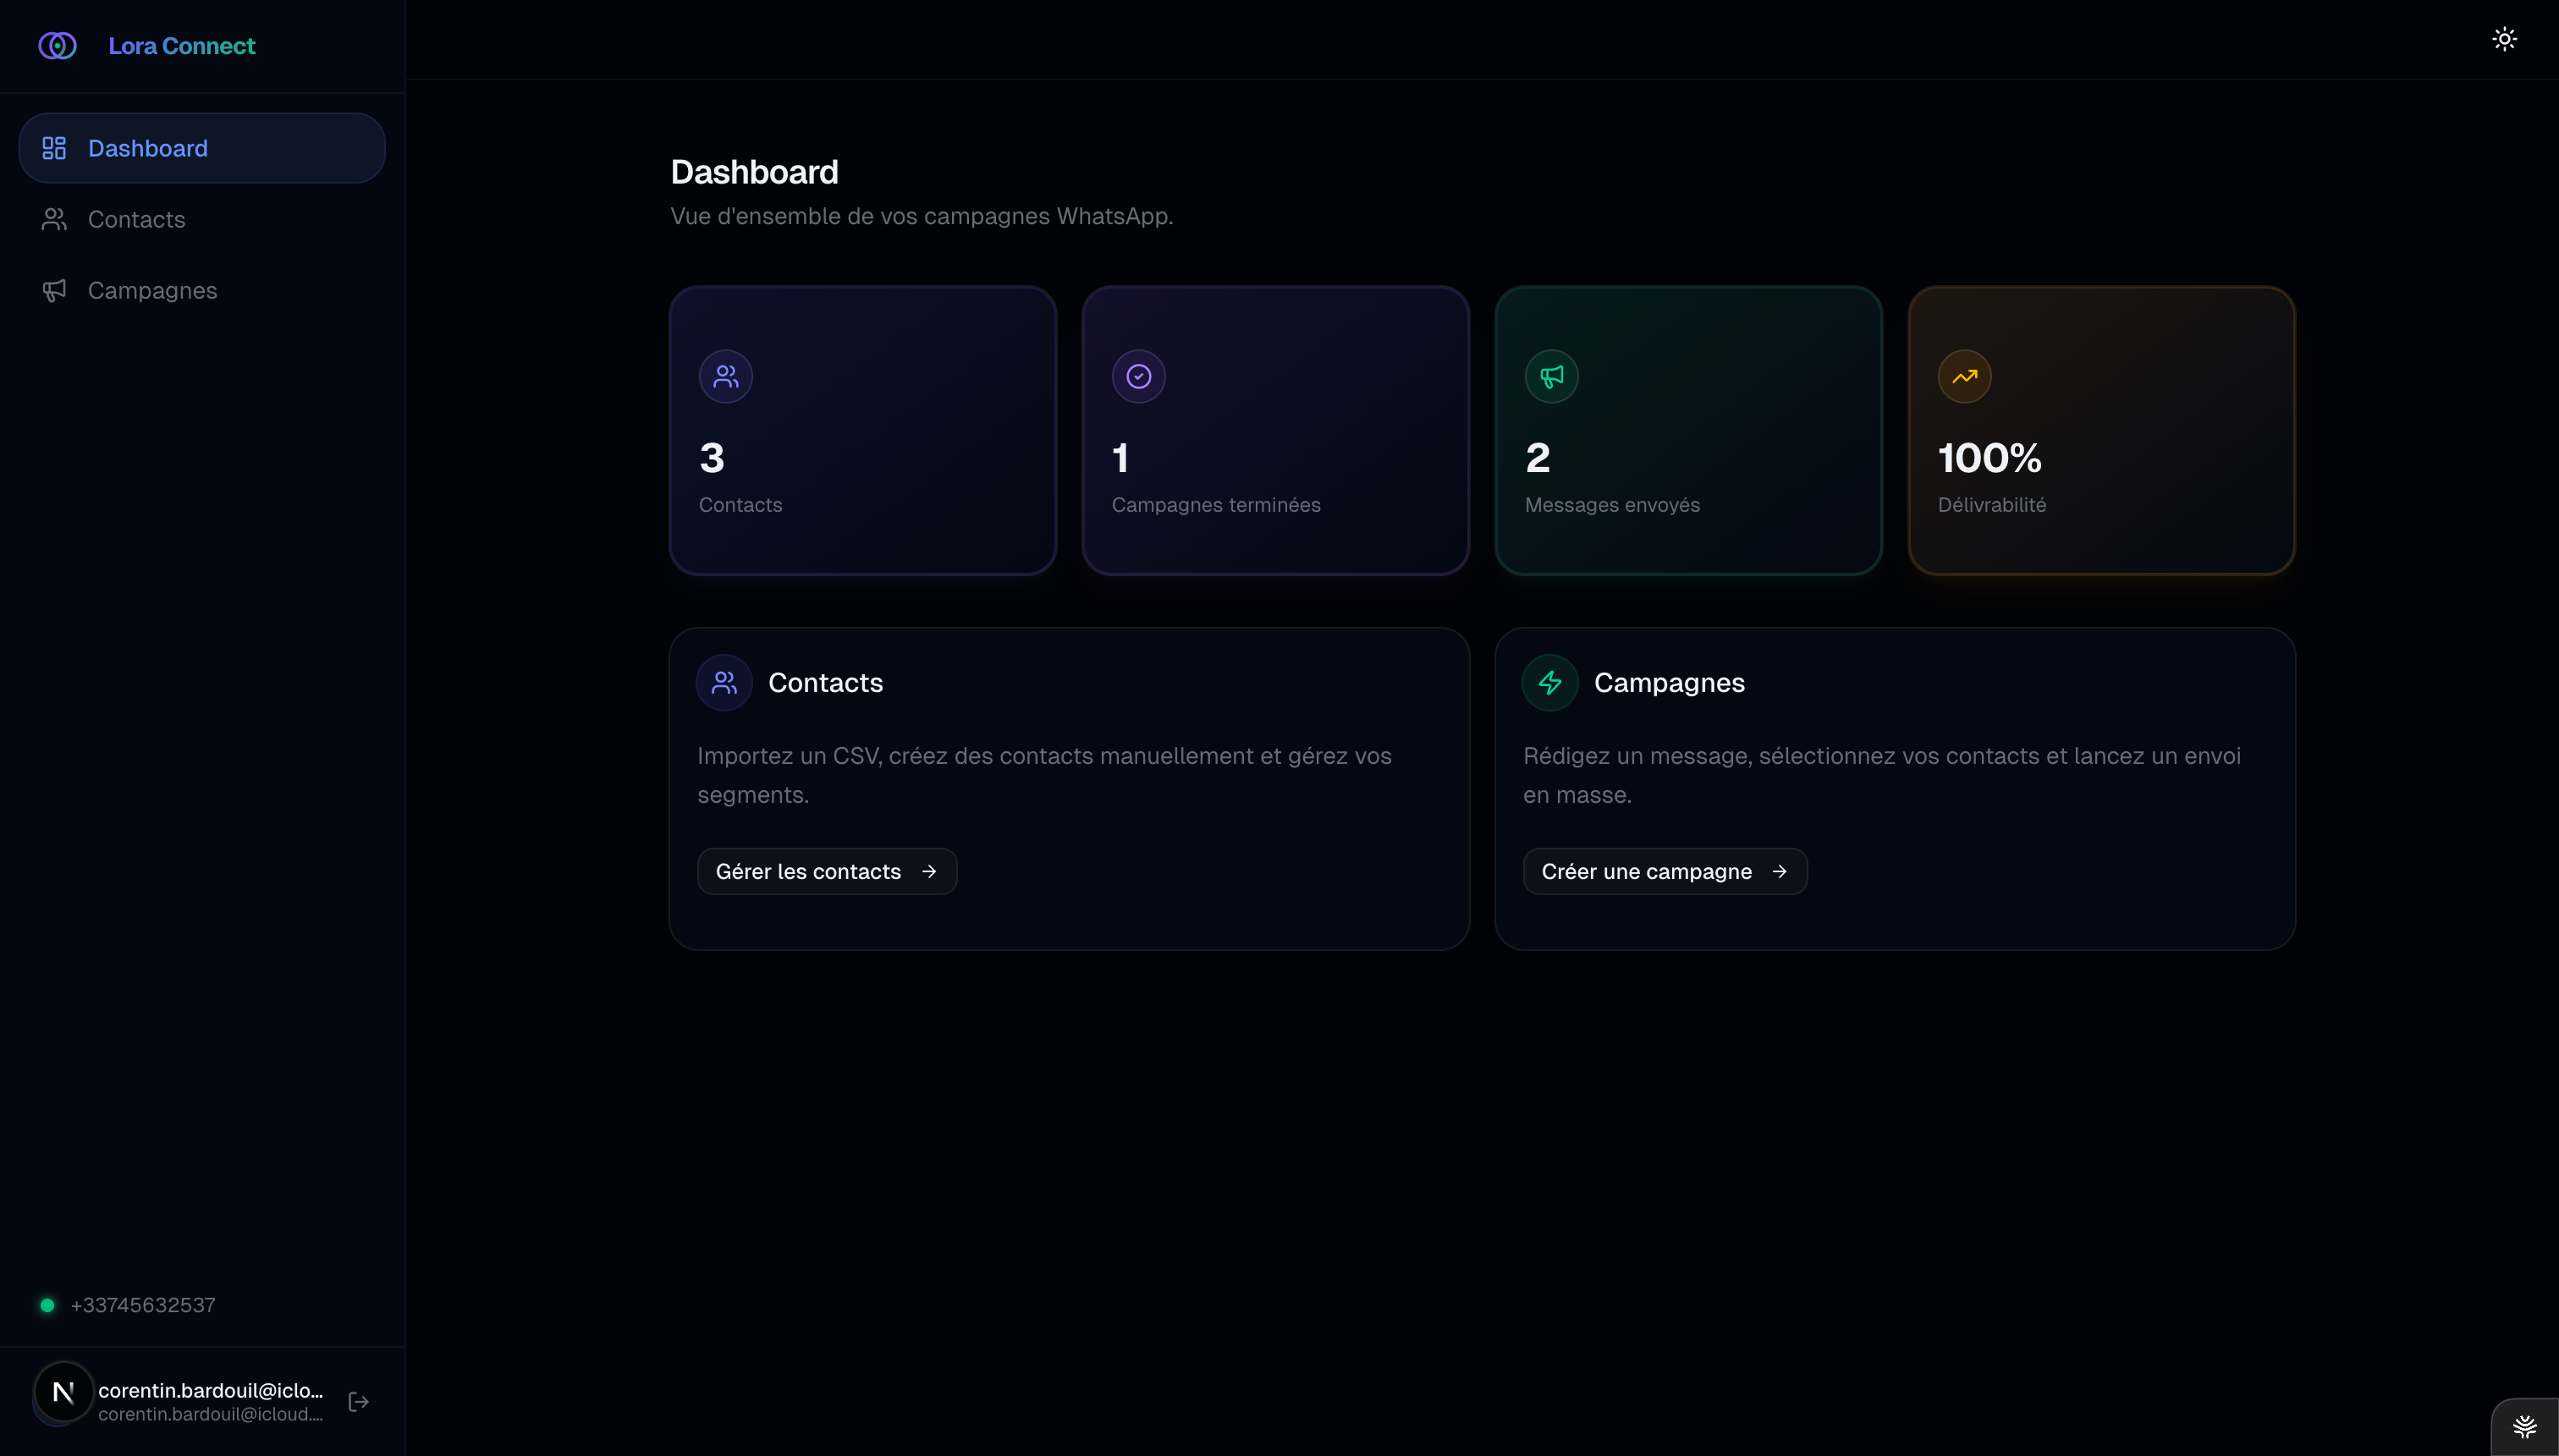
Task: Click the Campagnes panel heading text
Action: tap(1669, 683)
